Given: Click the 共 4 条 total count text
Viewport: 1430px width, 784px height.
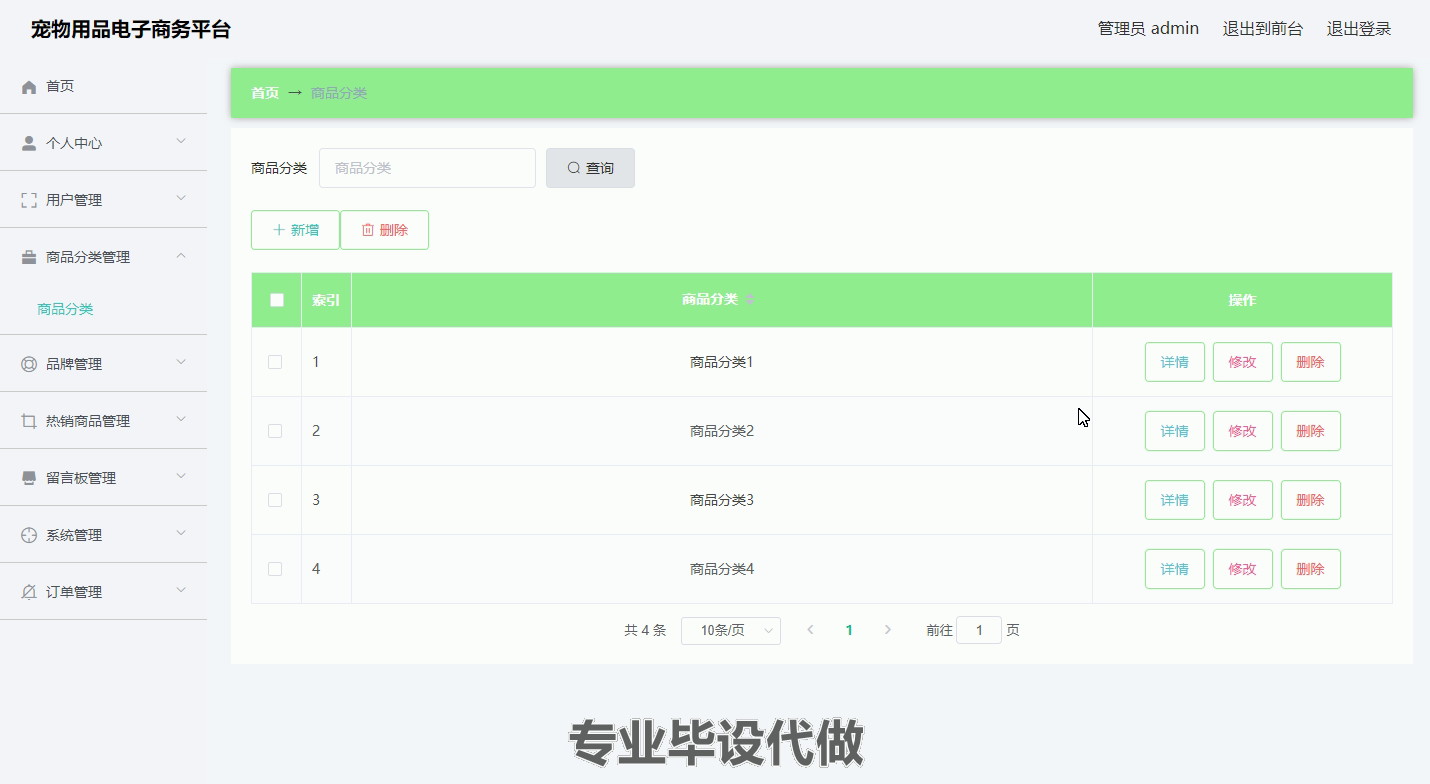Looking at the screenshot, I should [x=645, y=630].
